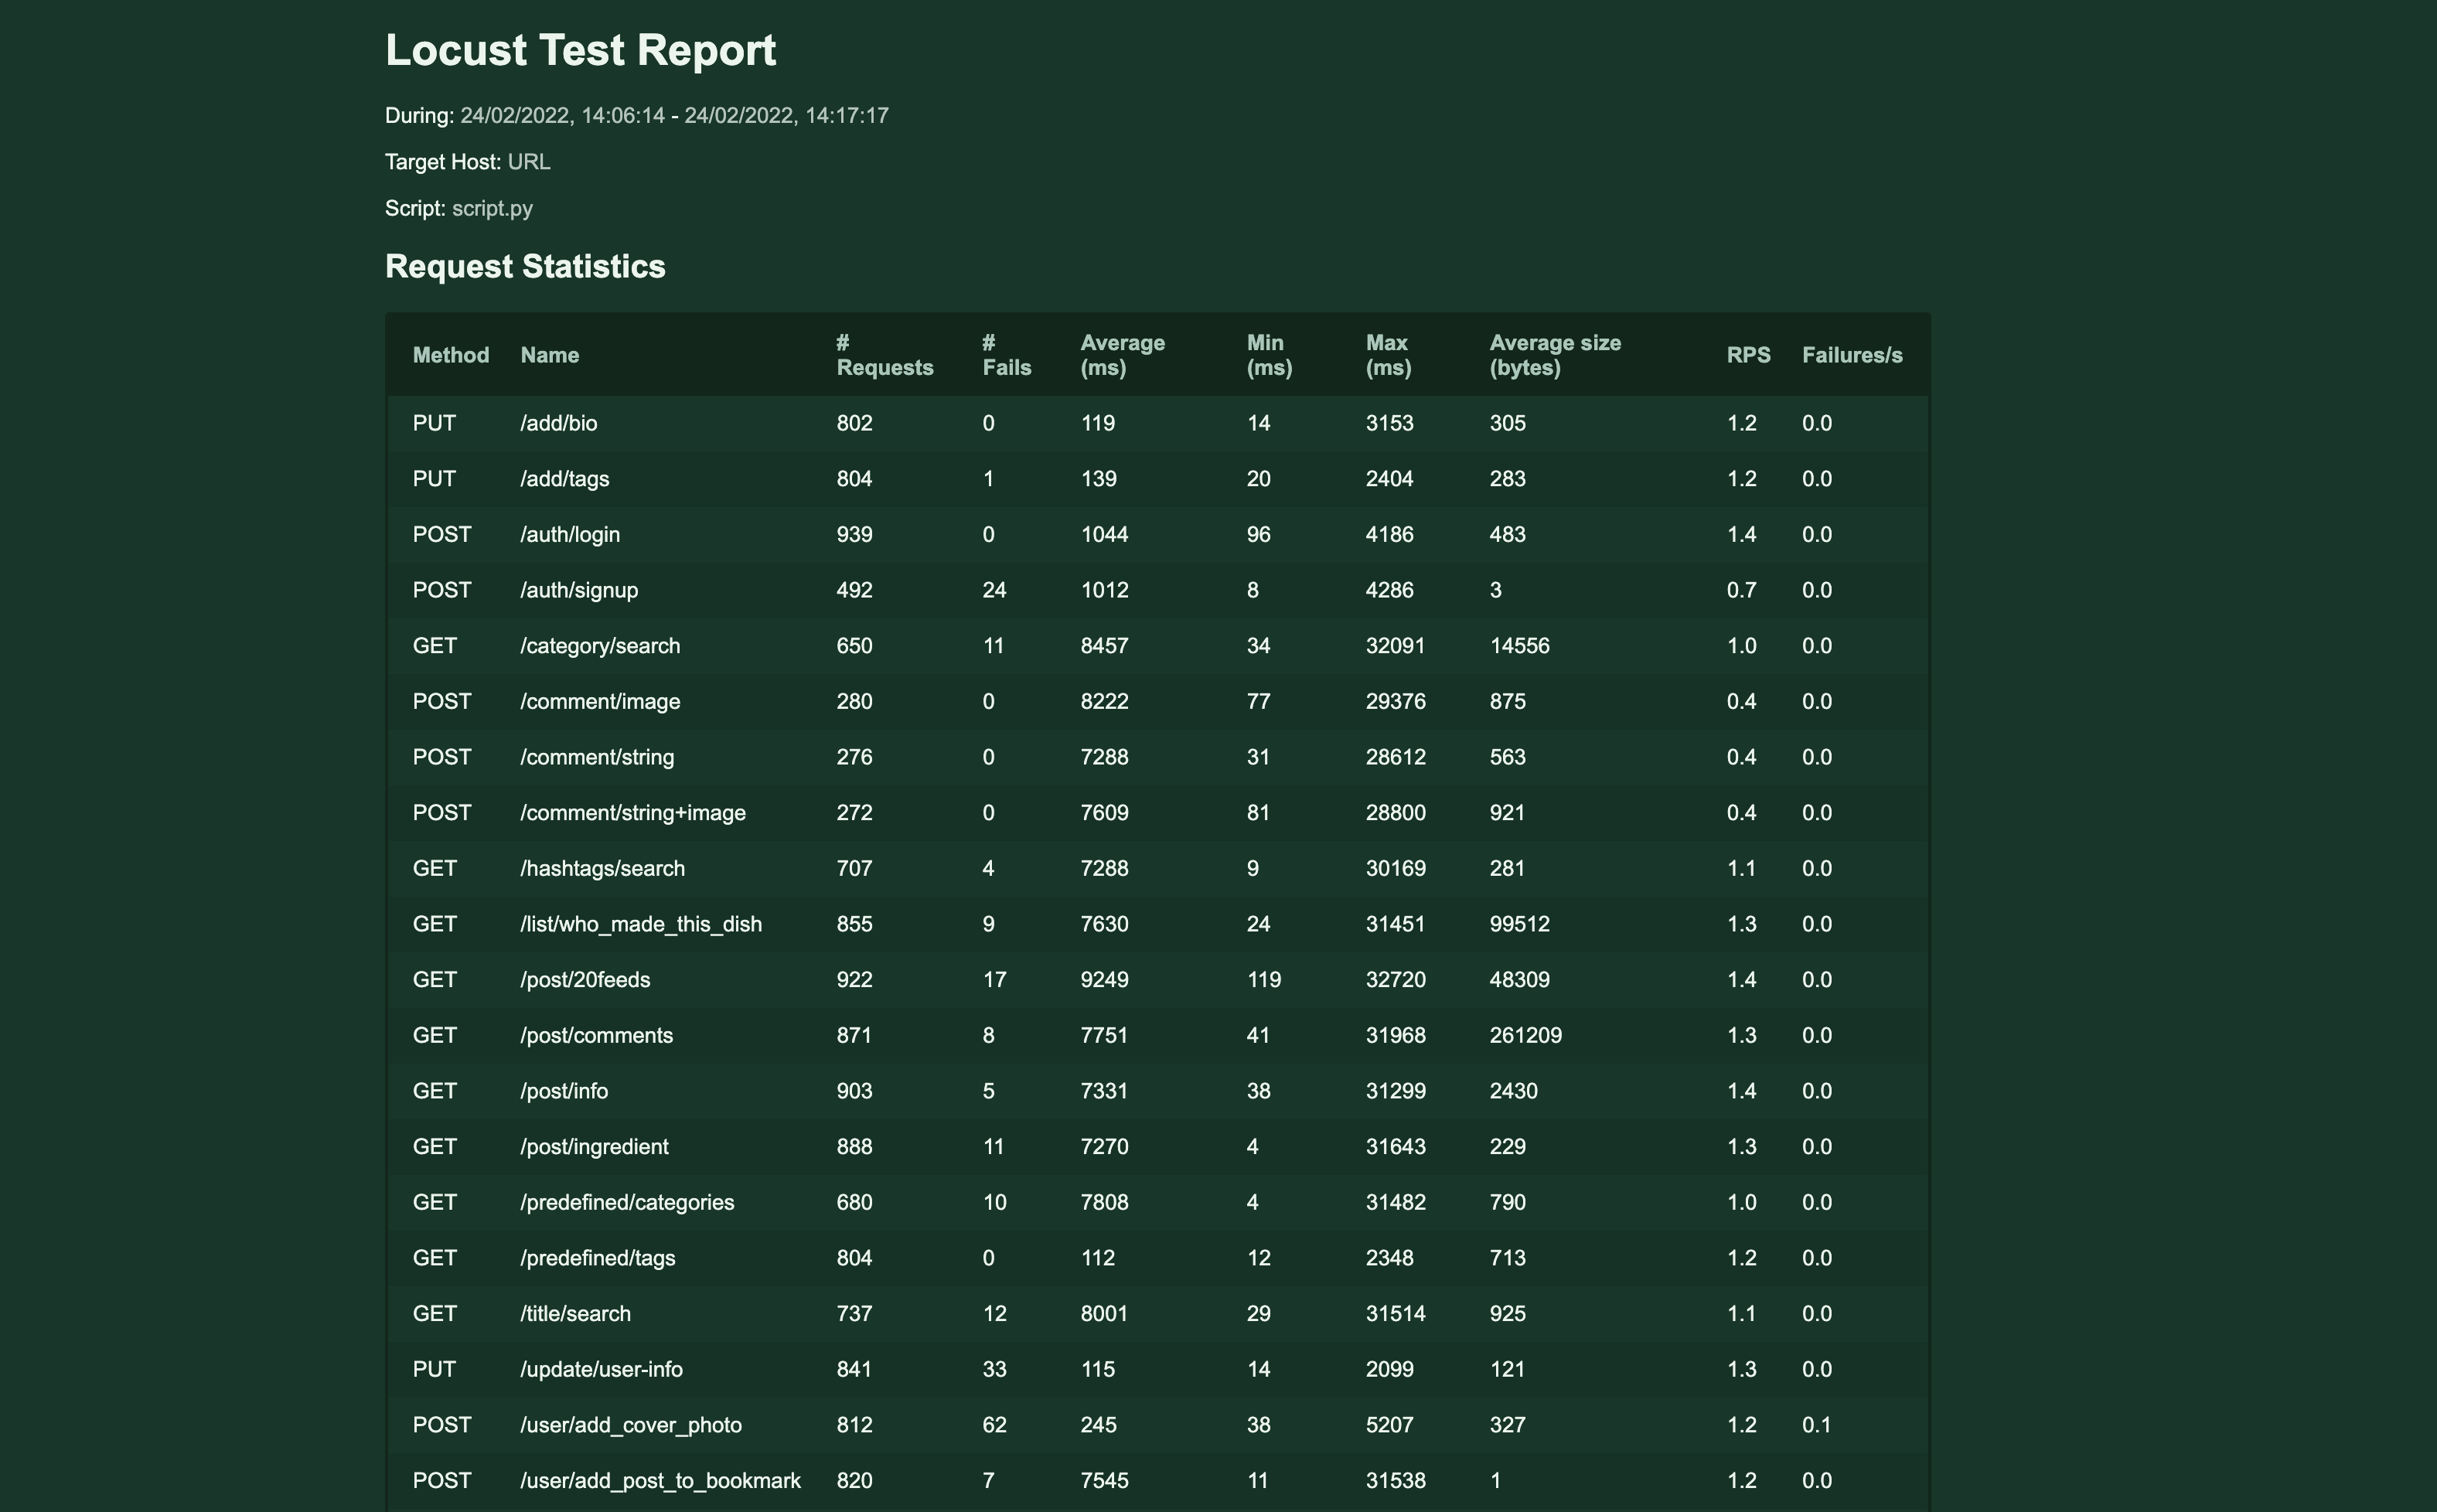The width and height of the screenshot is (2437, 1512).
Task: Click the Min (ms) column header
Action: [x=1269, y=355]
